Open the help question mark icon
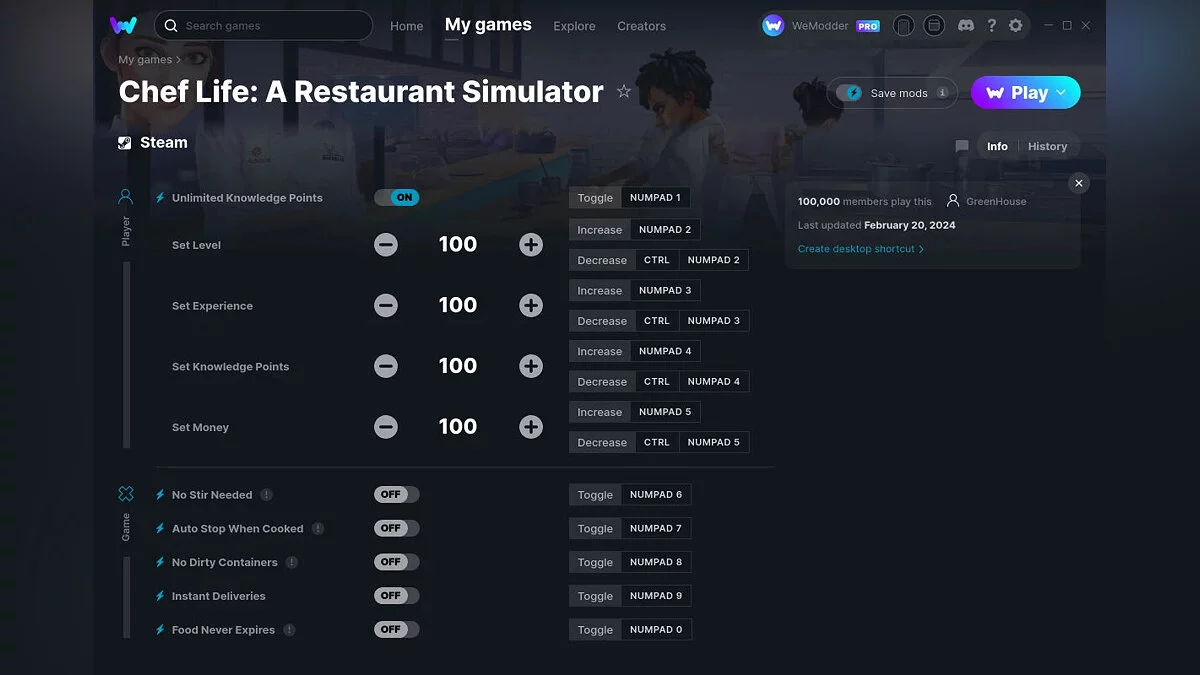 pyautogui.click(x=992, y=26)
